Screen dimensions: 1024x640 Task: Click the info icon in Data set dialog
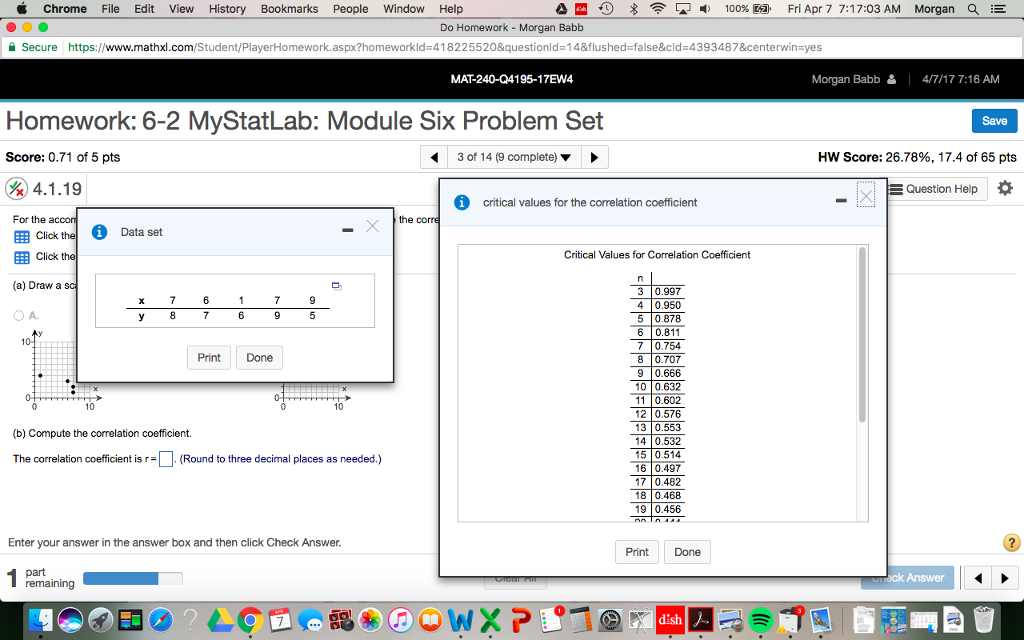coord(99,232)
